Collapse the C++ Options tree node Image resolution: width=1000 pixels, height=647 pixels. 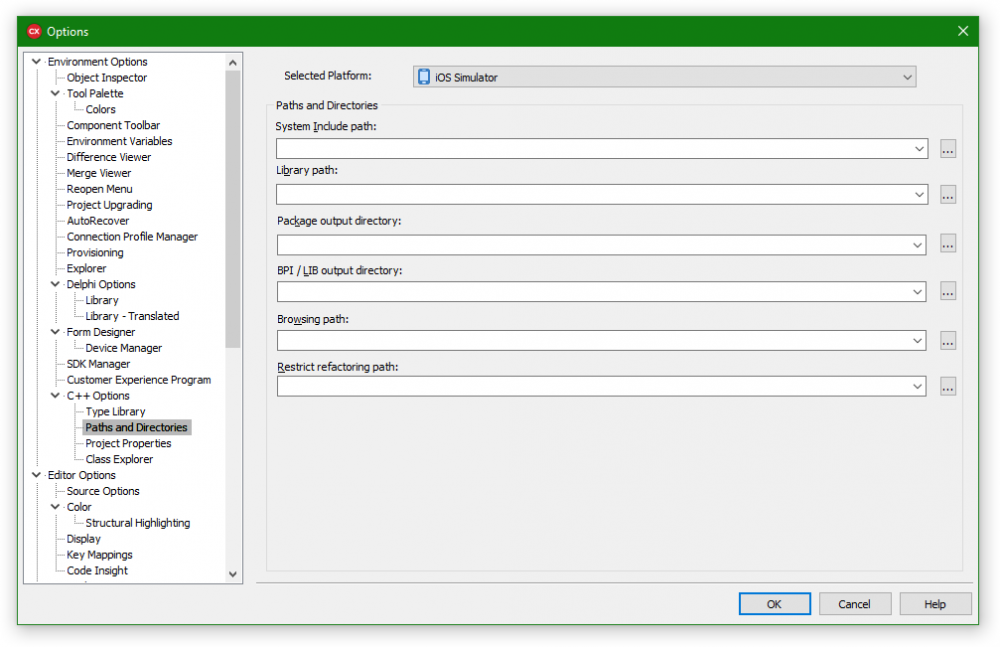(55, 396)
